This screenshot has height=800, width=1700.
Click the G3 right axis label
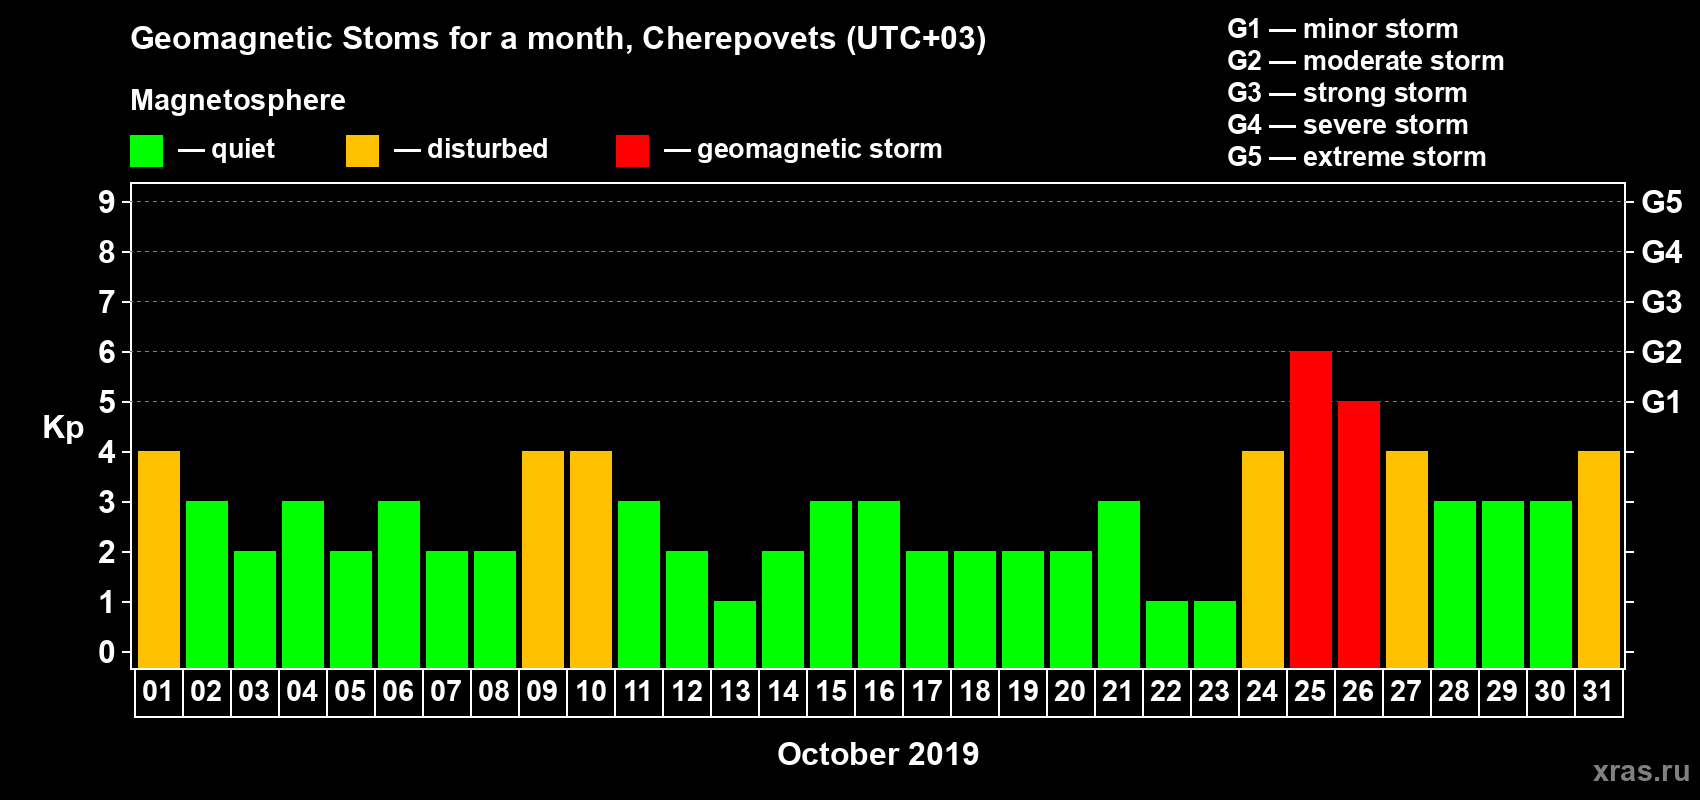(1662, 302)
